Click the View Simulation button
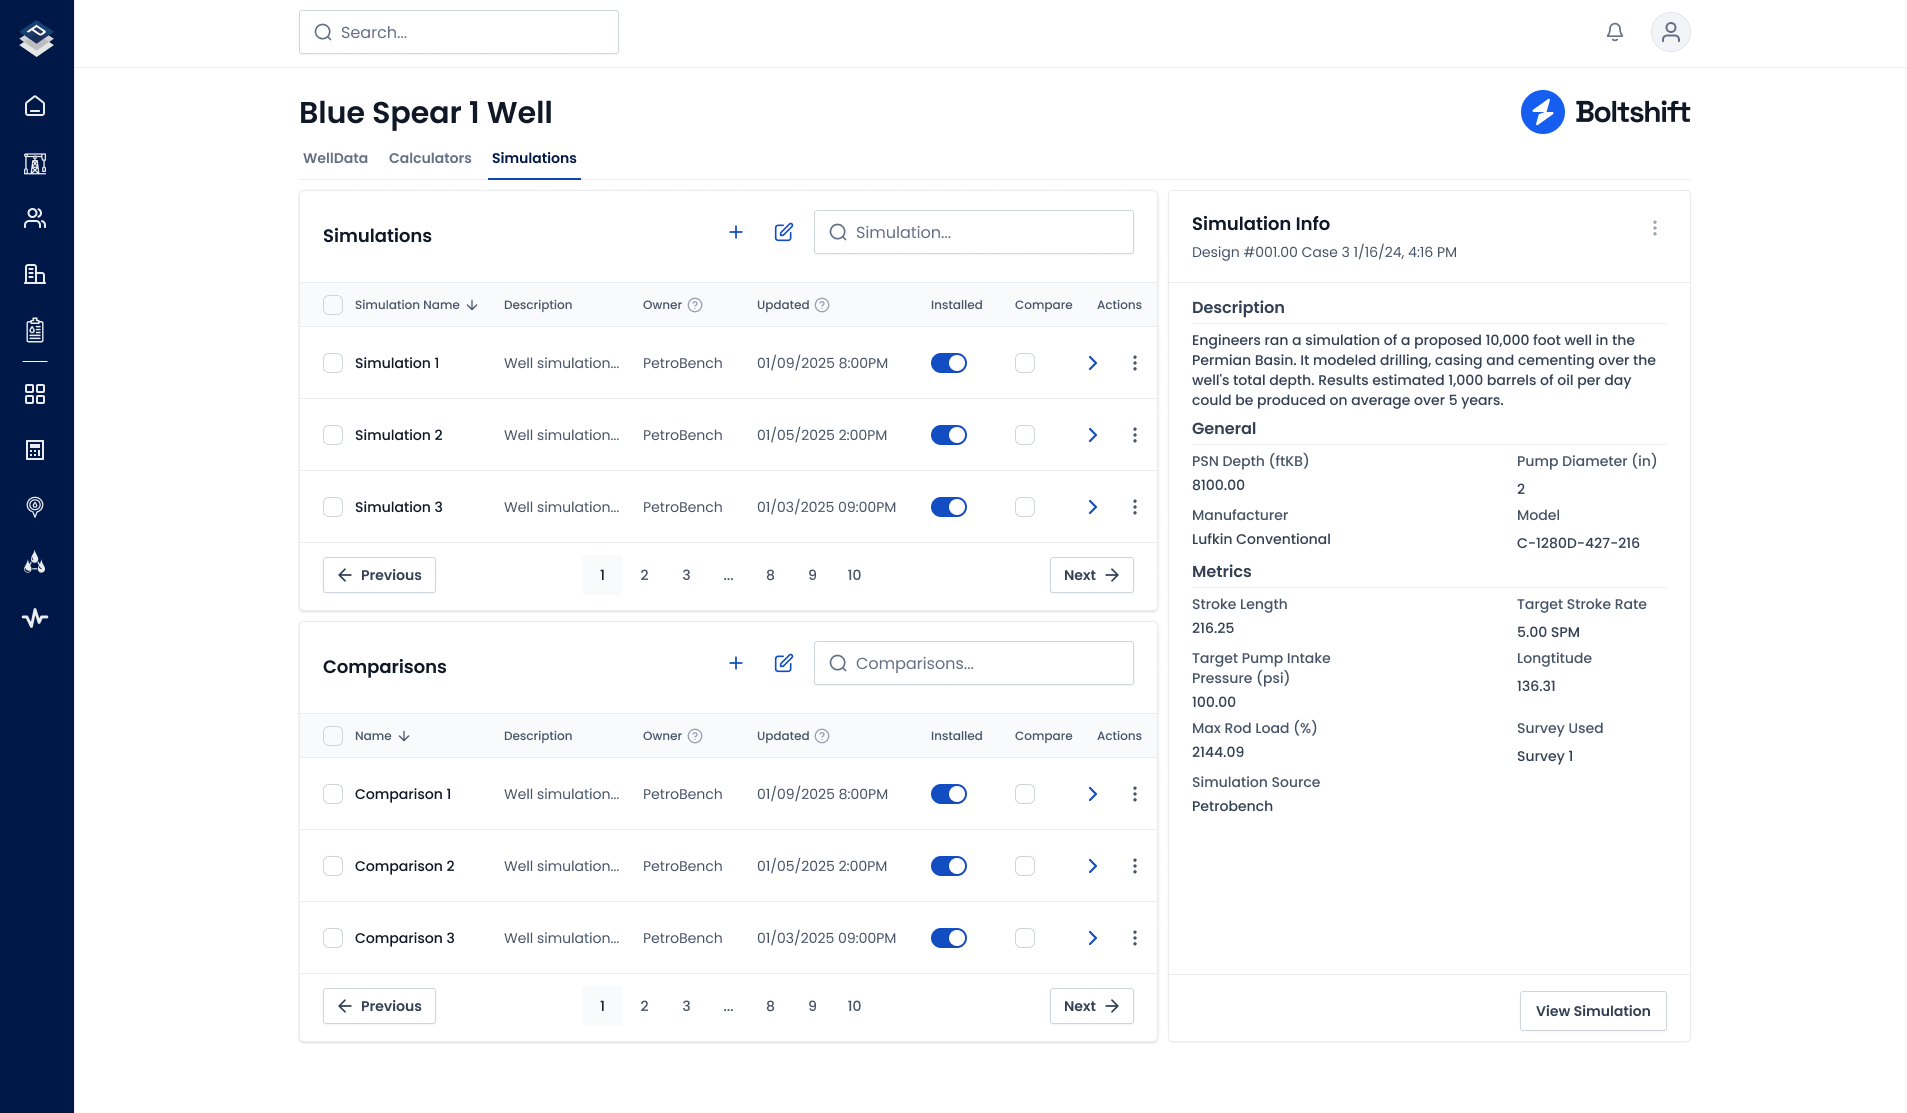The width and height of the screenshot is (1907, 1113). [1592, 1011]
